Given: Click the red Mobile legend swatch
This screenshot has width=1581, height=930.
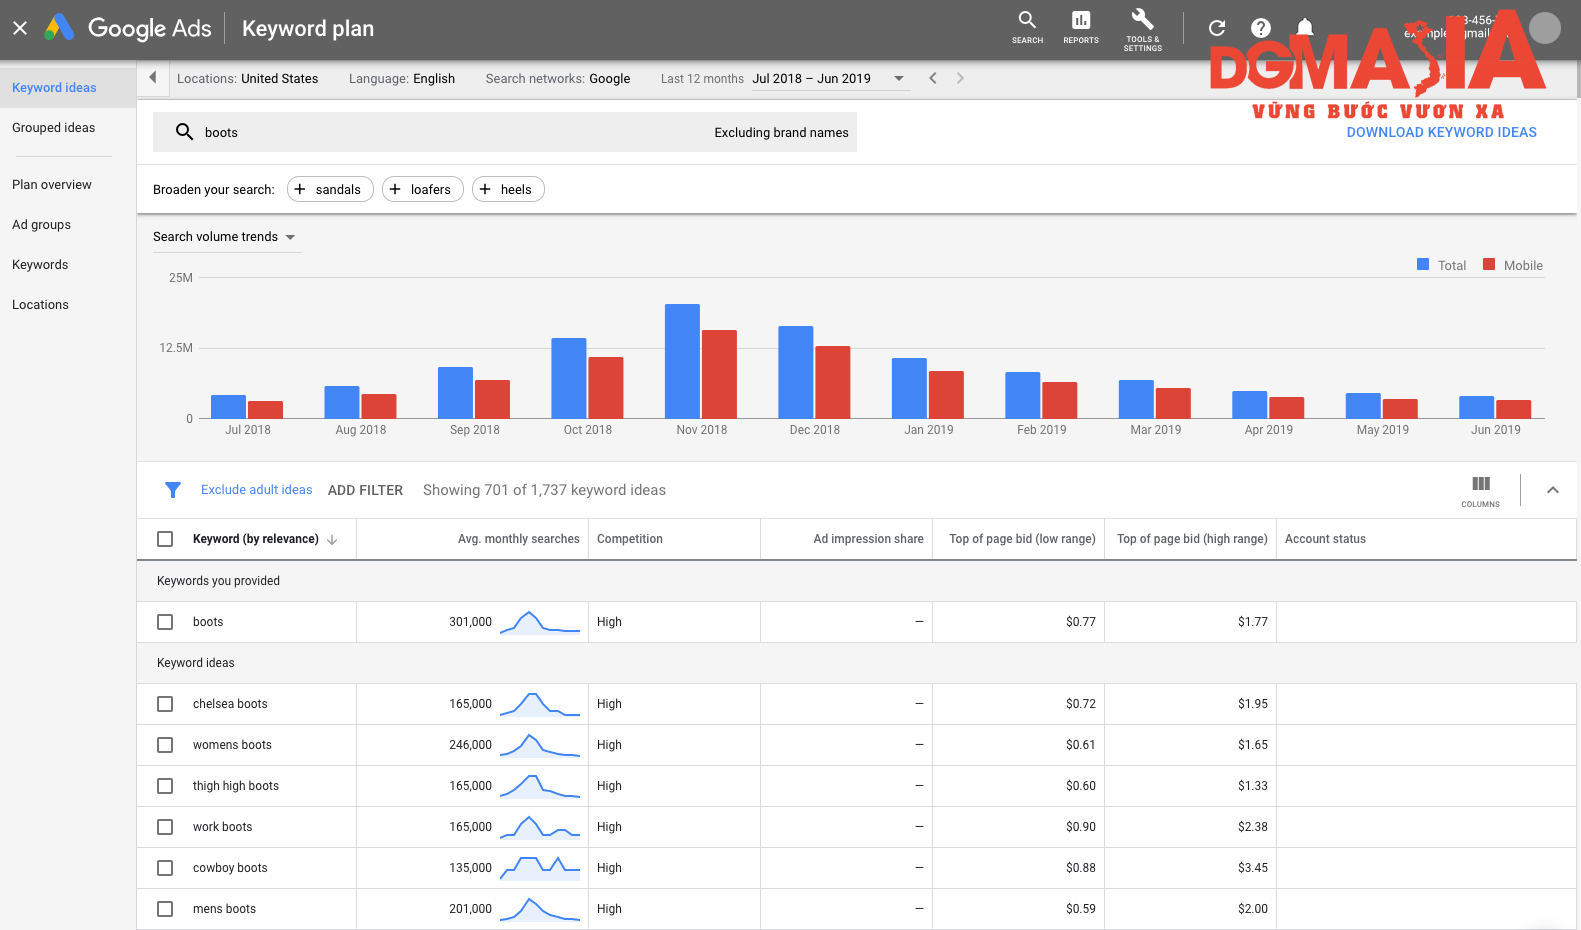Looking at the screenshot, I should click(1489, 264).
